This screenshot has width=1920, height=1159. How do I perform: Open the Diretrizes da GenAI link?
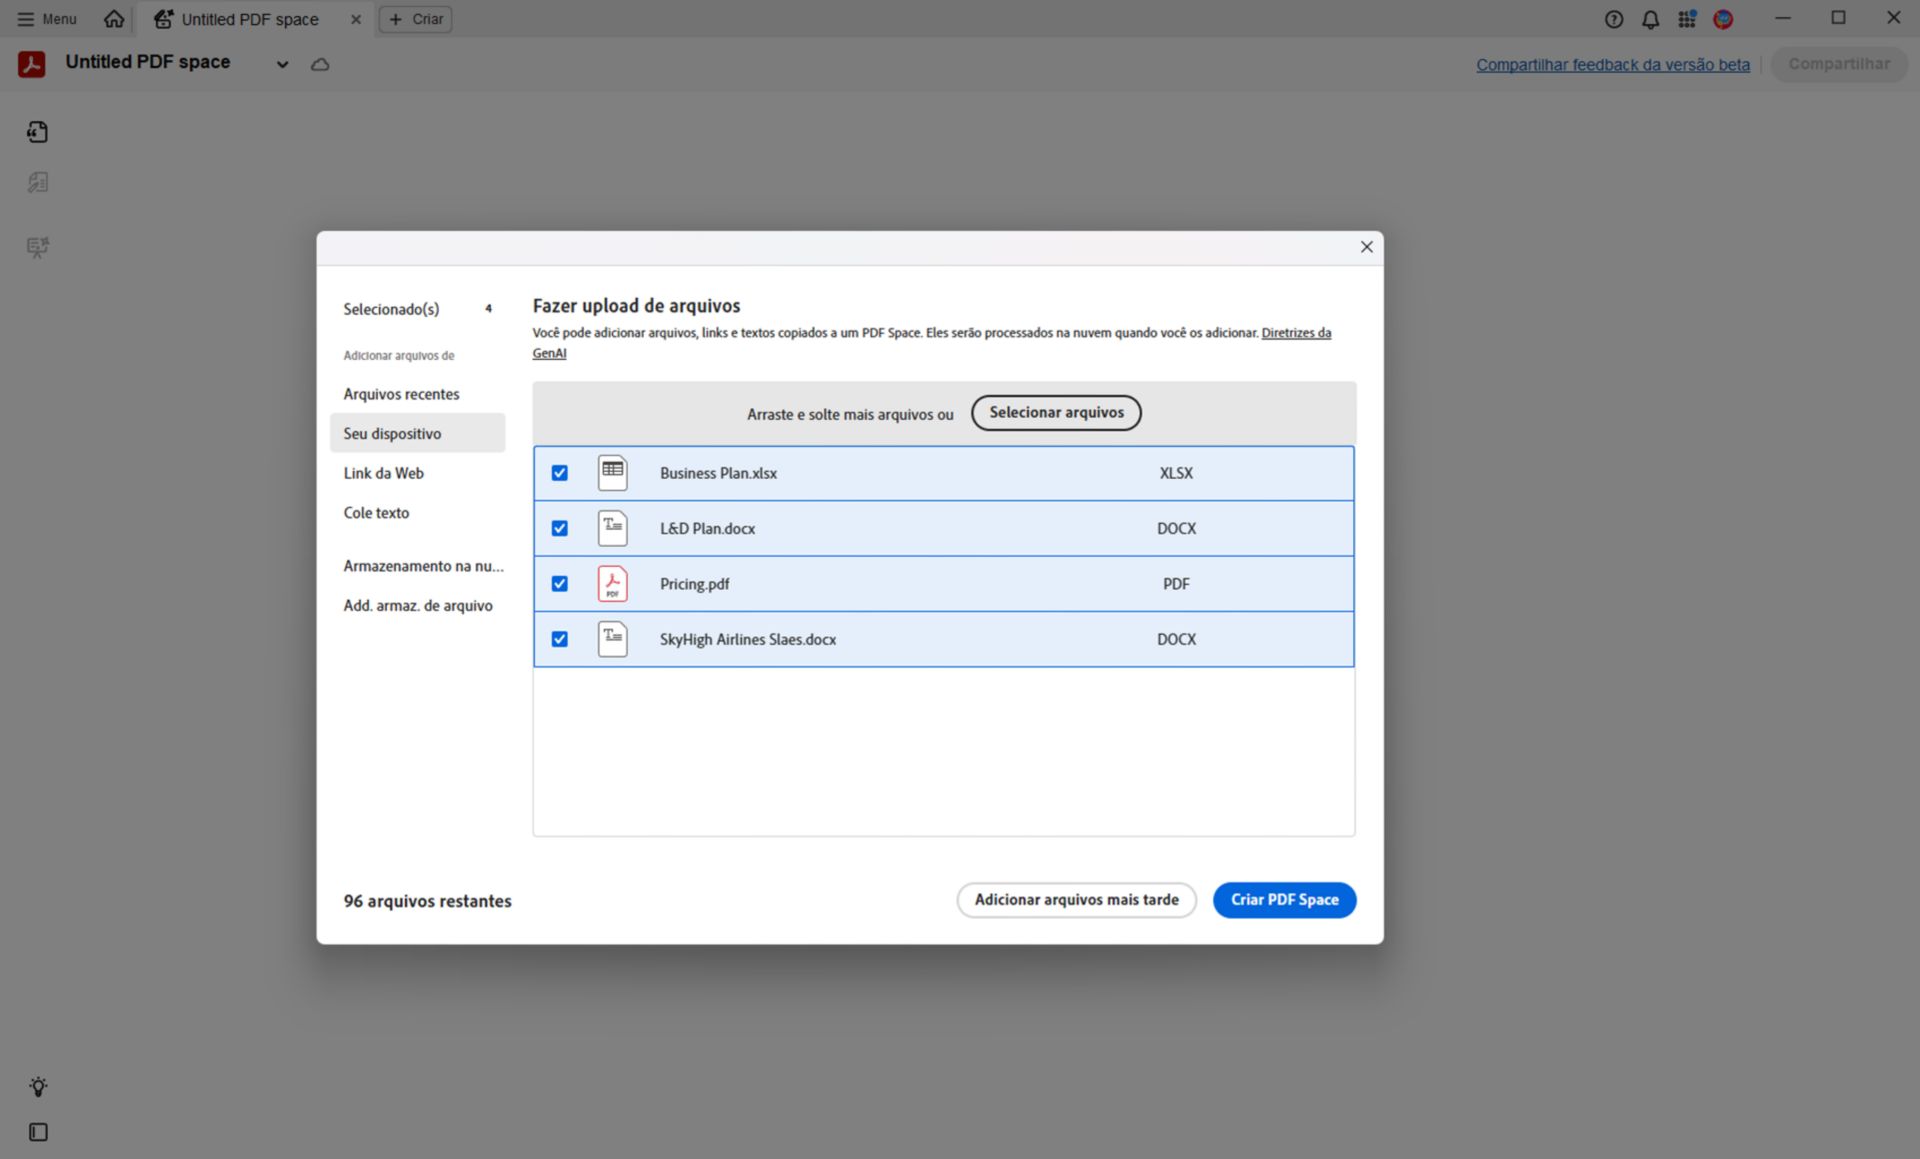[1296, 333]
